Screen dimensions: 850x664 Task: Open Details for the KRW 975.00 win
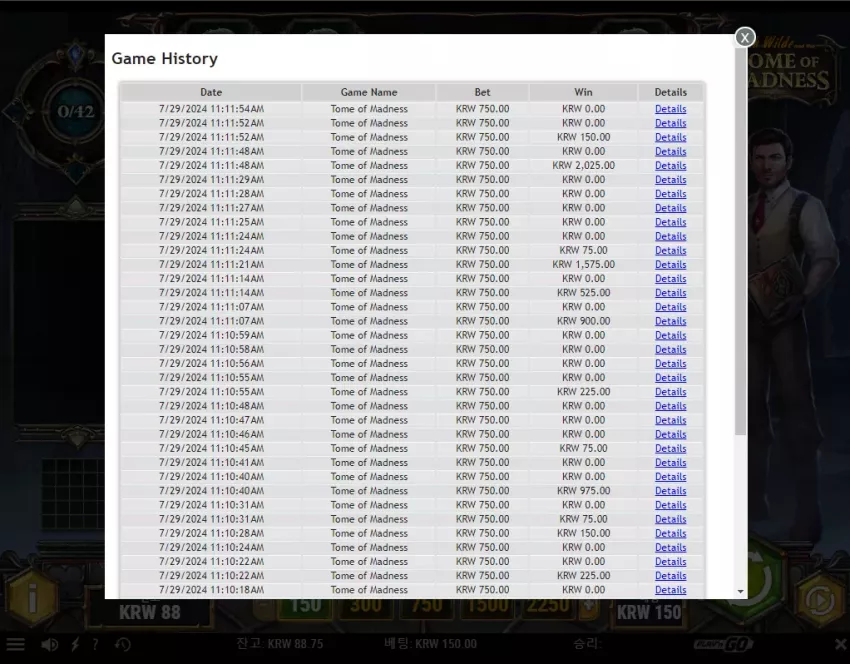(x=671, y=491)
